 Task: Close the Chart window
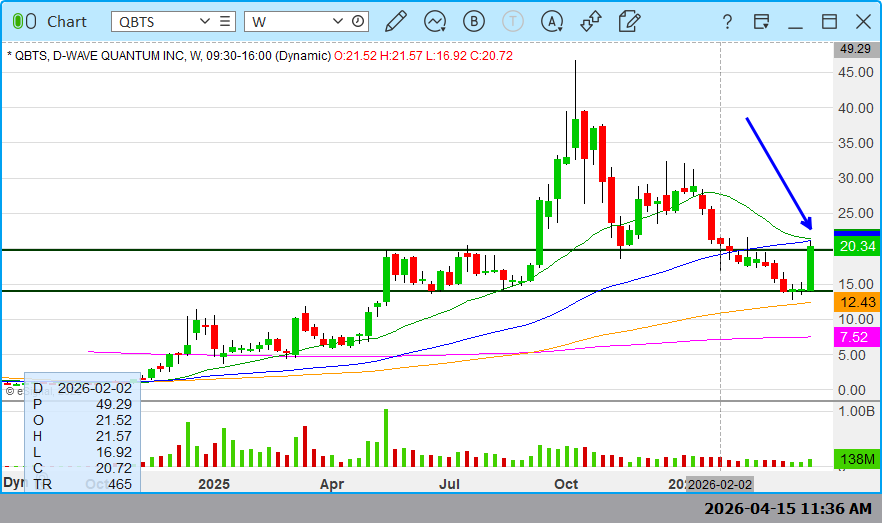tap(863, 22)
